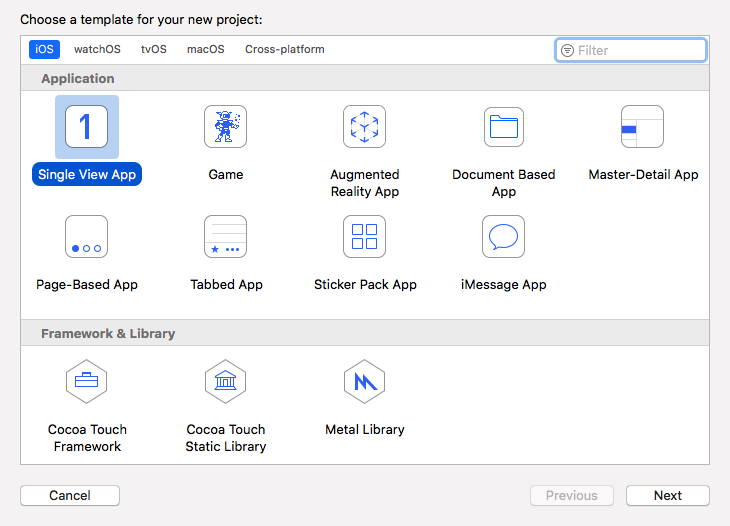This screenshot has width=730, height=526.
Task: Click the iOS platform tab
Action: coord(44,49)
